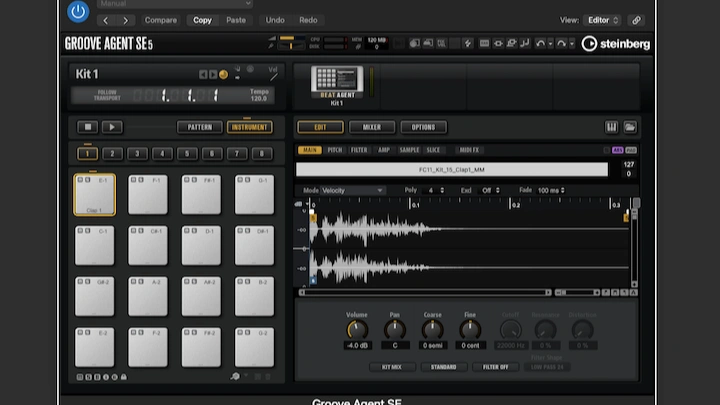
Task: Select the Filter edit tab
Action: click(359, 150)
